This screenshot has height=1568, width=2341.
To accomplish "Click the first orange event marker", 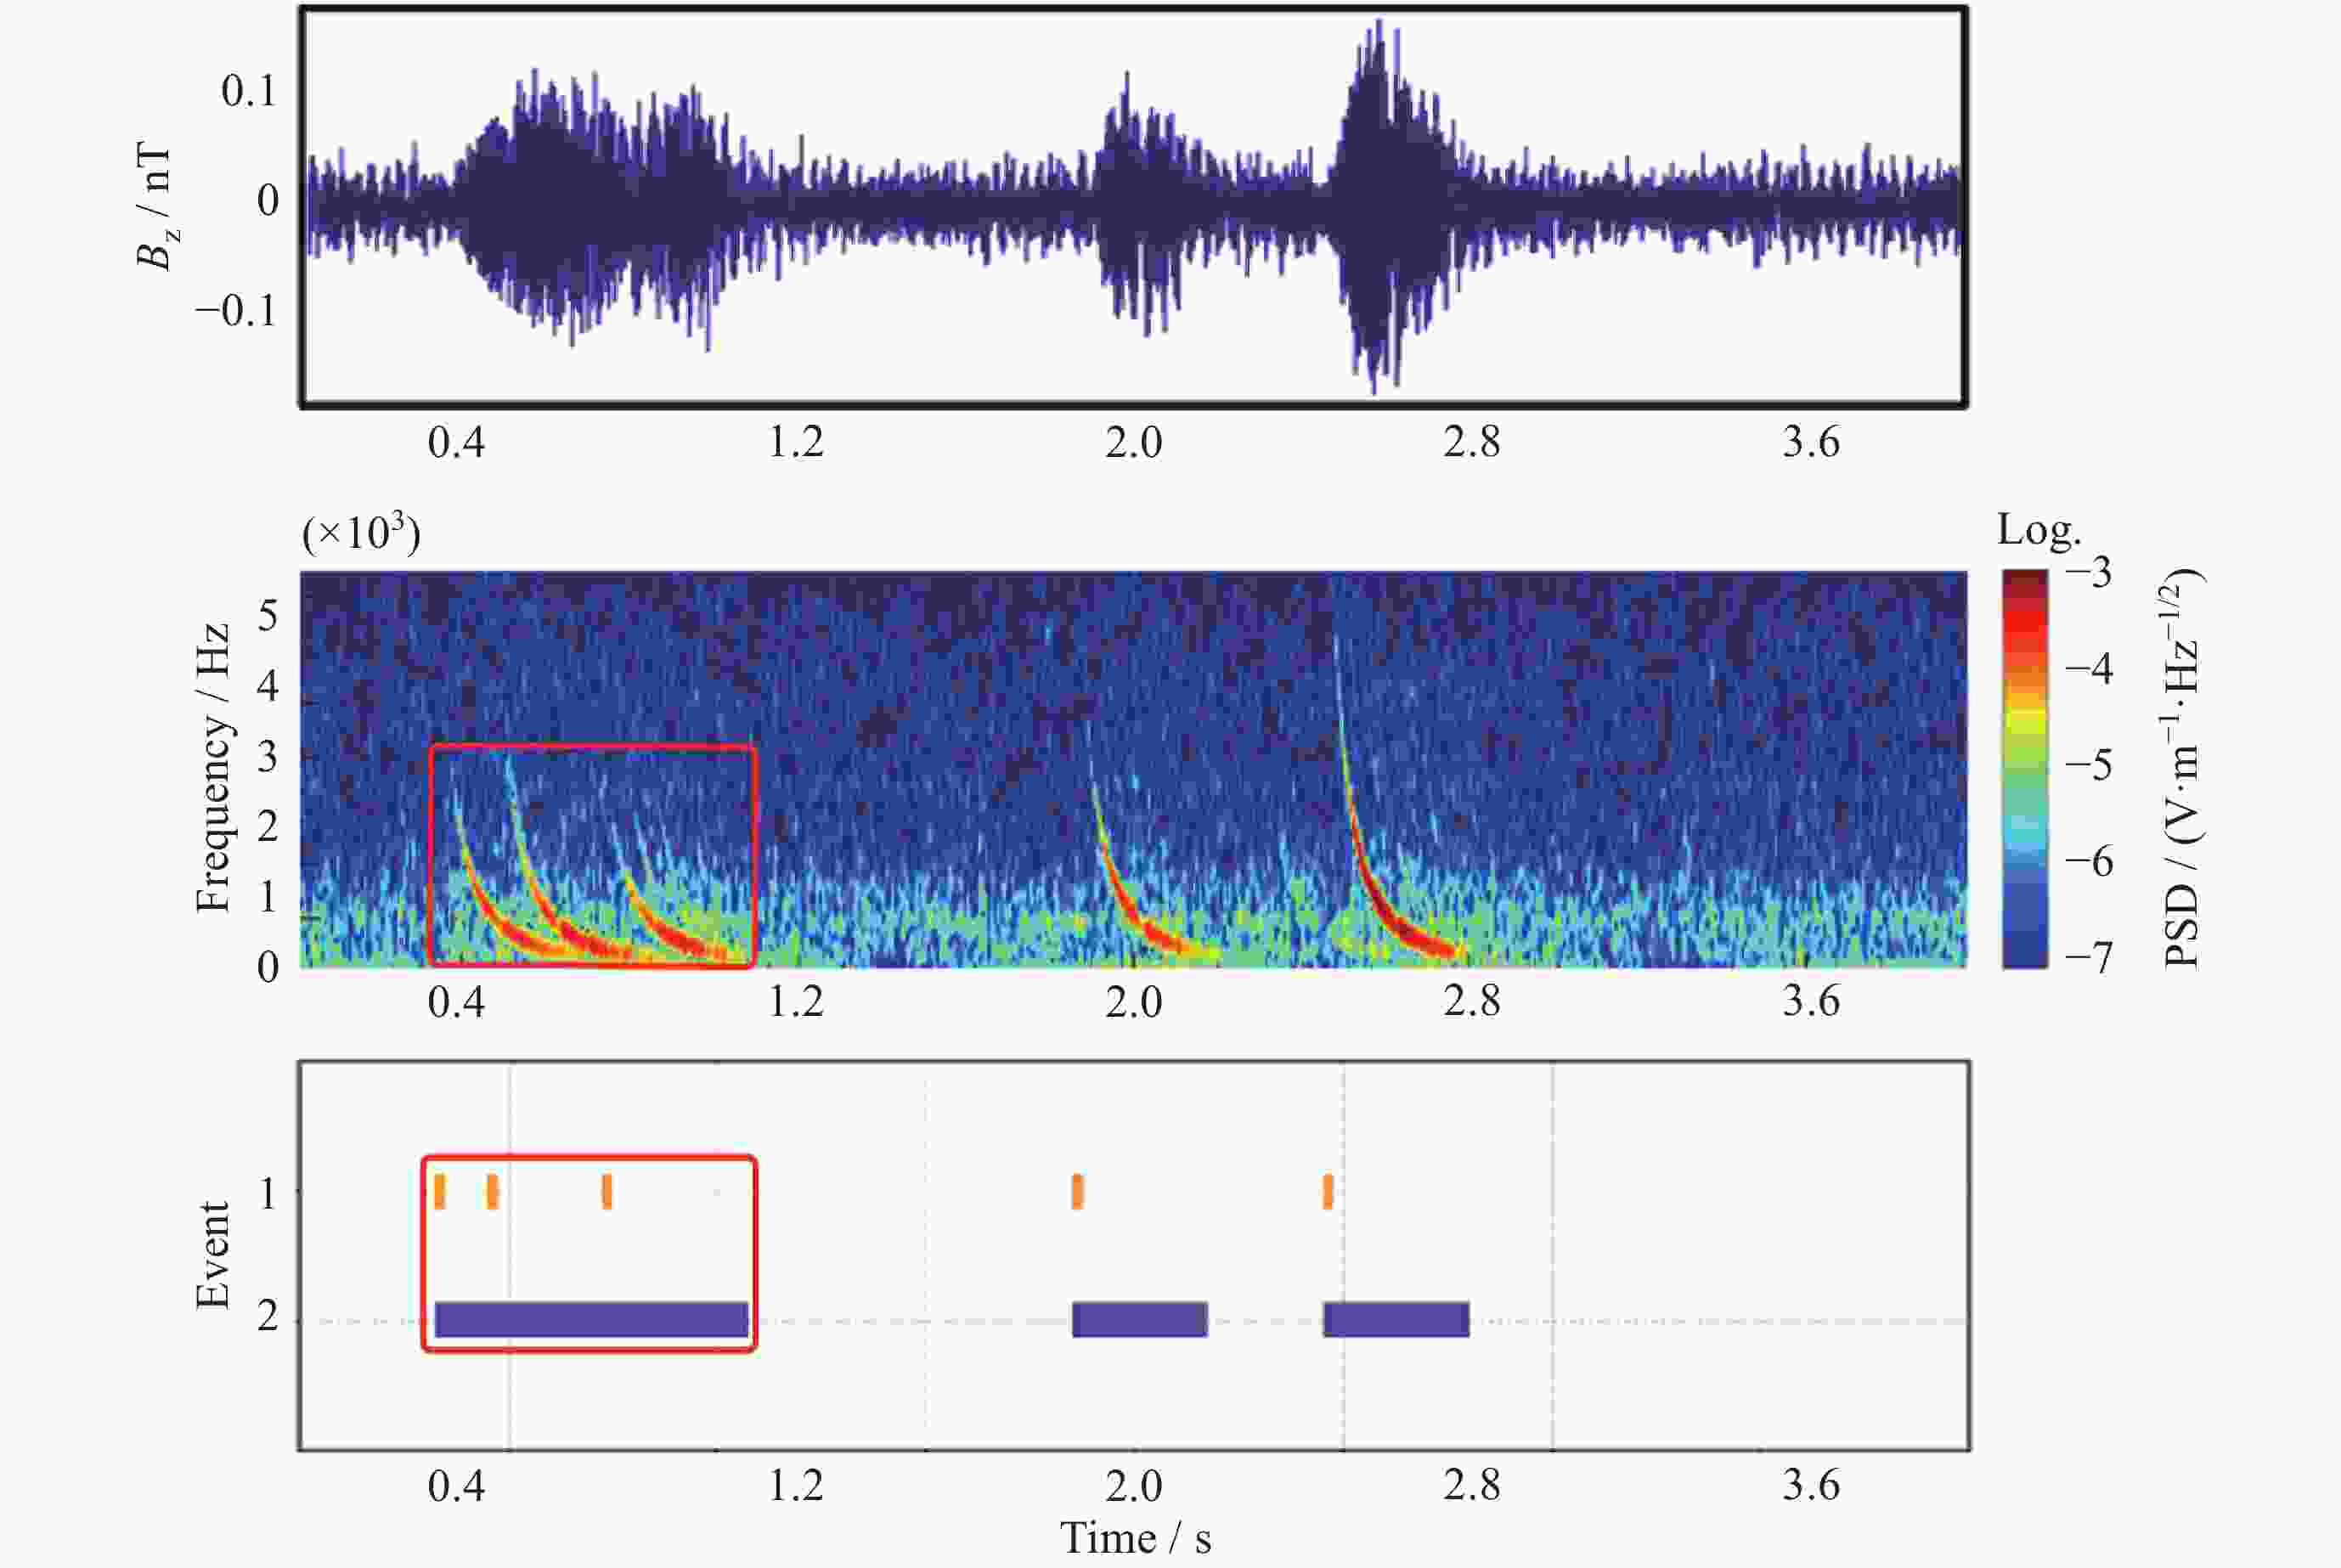I will pos(440,1191).
